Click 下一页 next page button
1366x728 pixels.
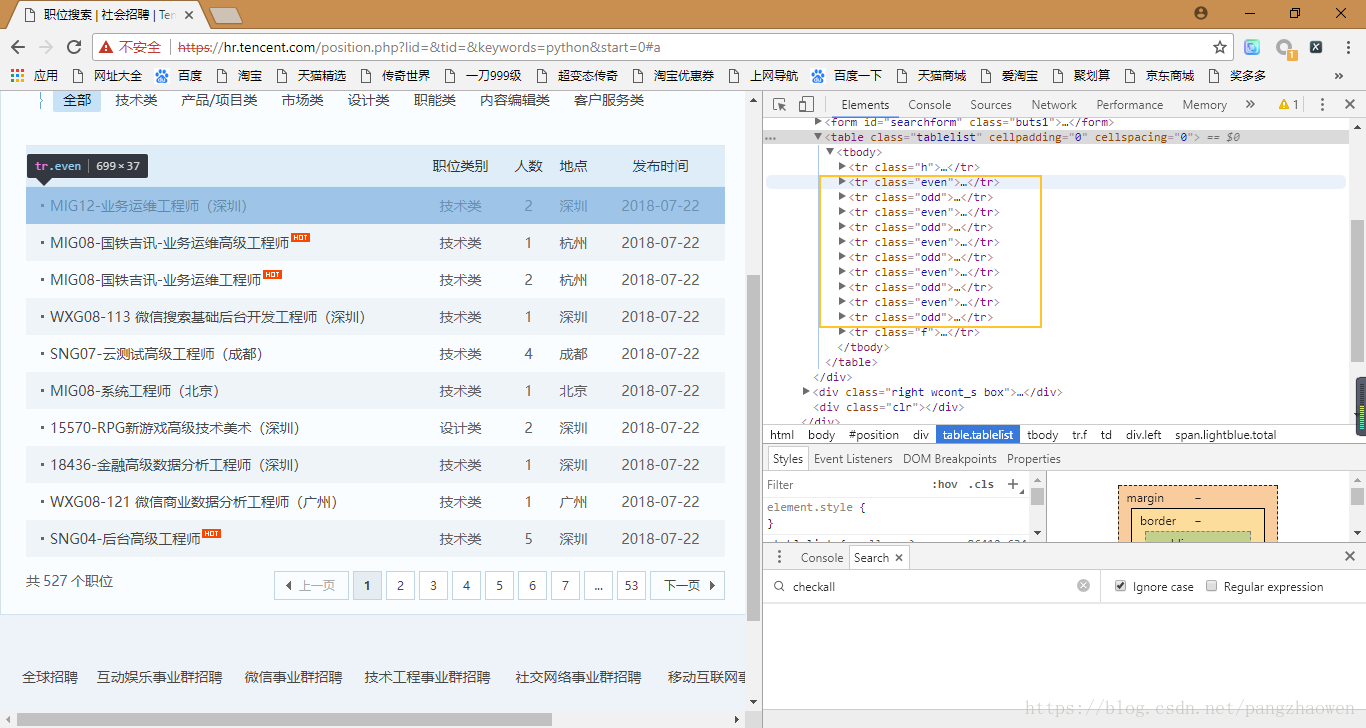click(687, 585)
